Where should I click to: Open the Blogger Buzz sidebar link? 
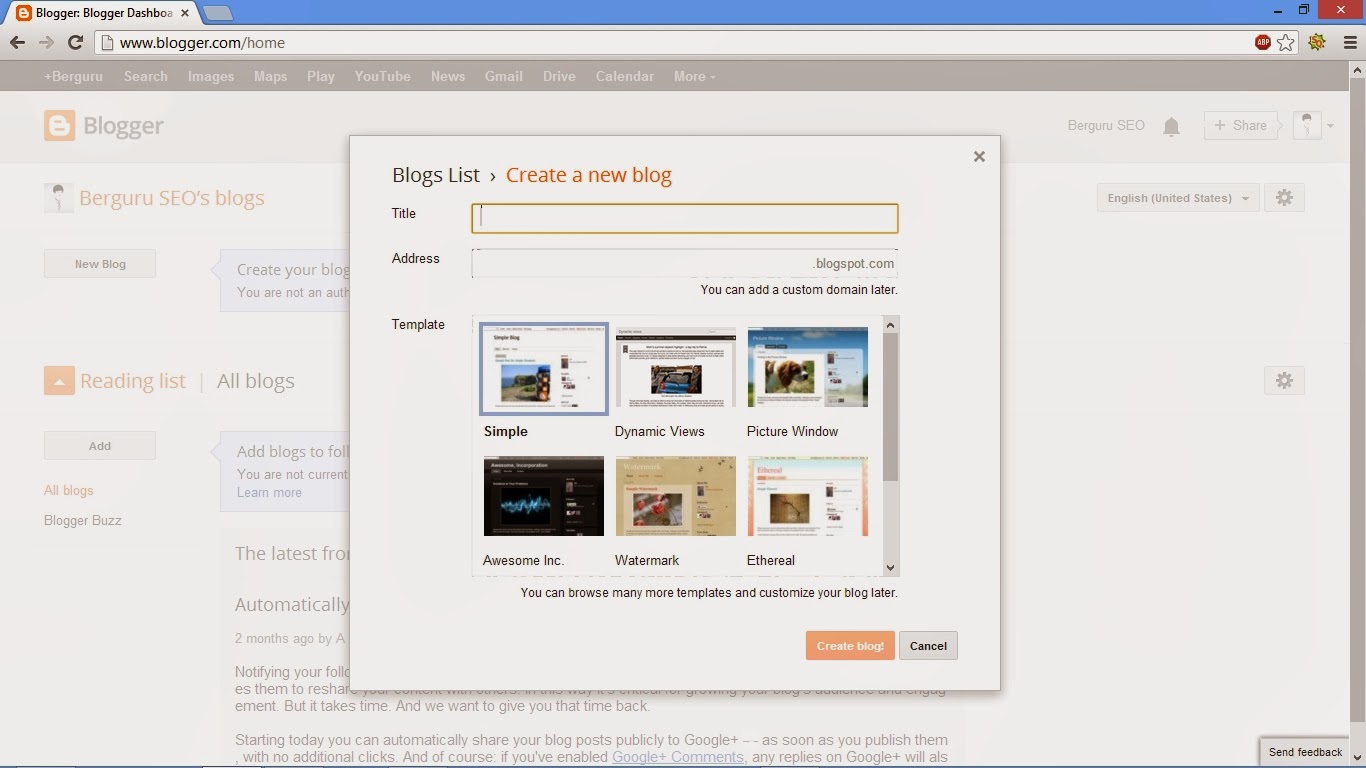pos(83,521)
